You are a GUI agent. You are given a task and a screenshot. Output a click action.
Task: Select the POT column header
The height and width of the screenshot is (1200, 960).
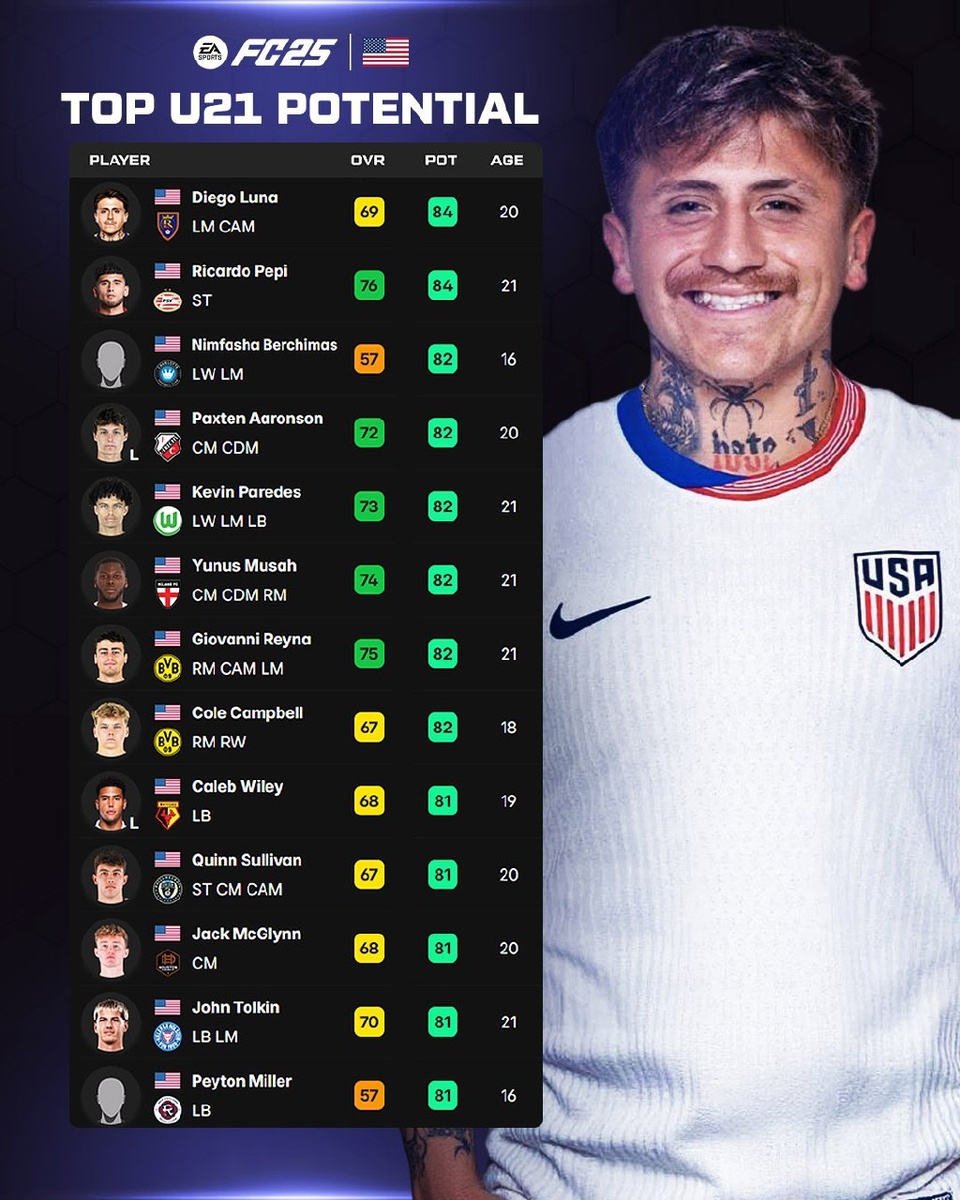(441, 160)
